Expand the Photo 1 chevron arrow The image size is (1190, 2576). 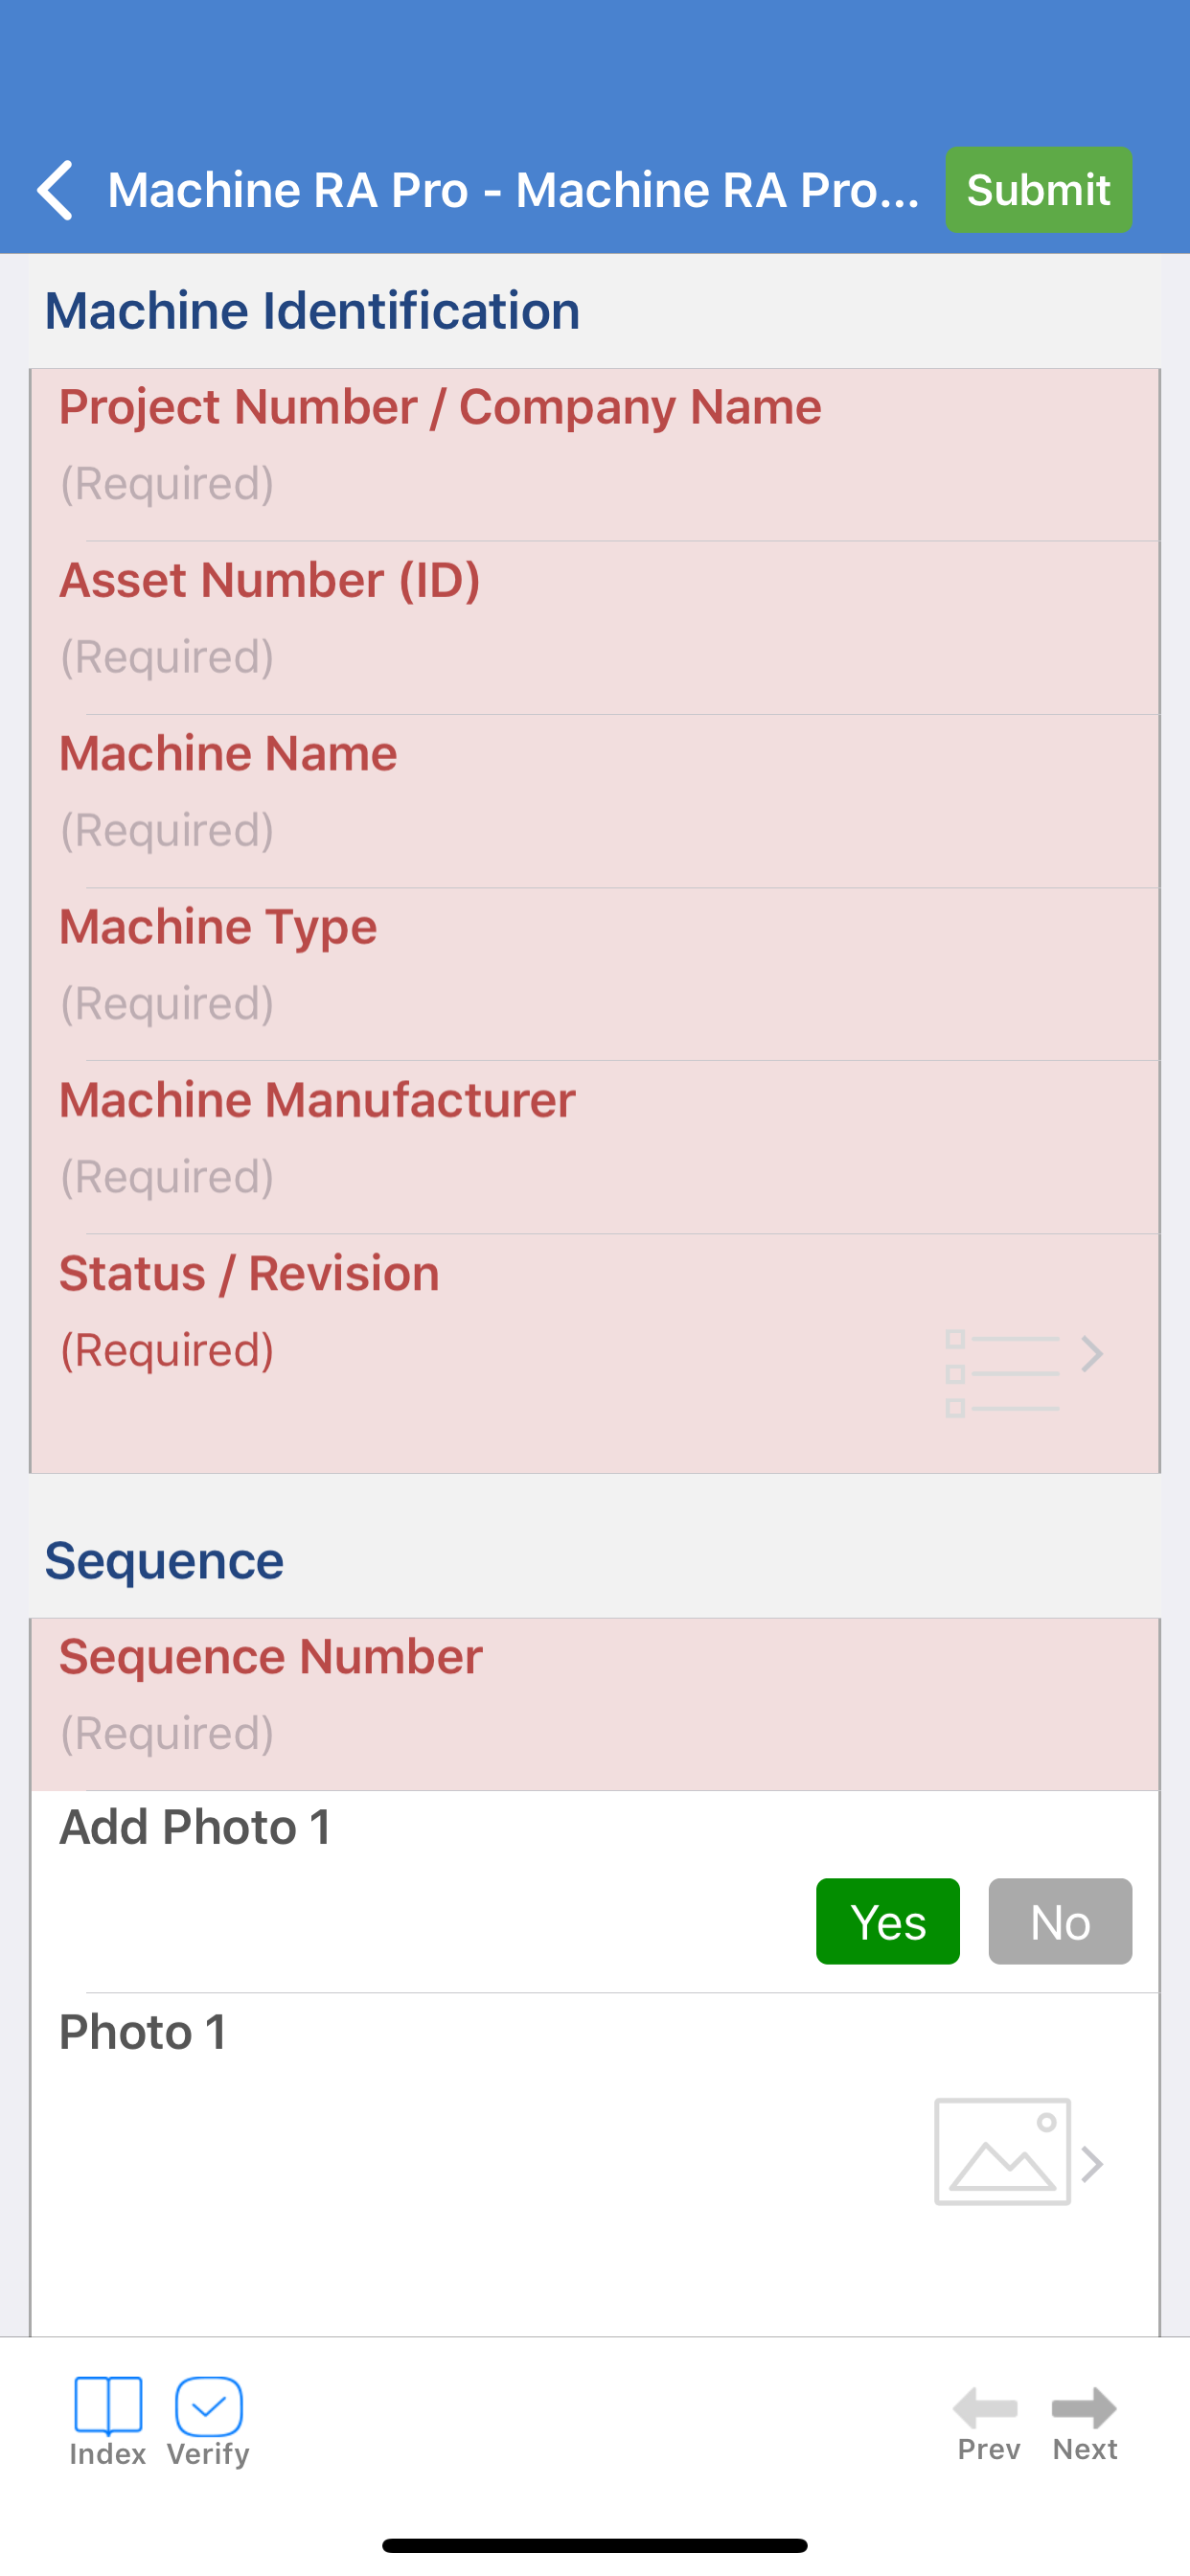tap(1092, 2164)
